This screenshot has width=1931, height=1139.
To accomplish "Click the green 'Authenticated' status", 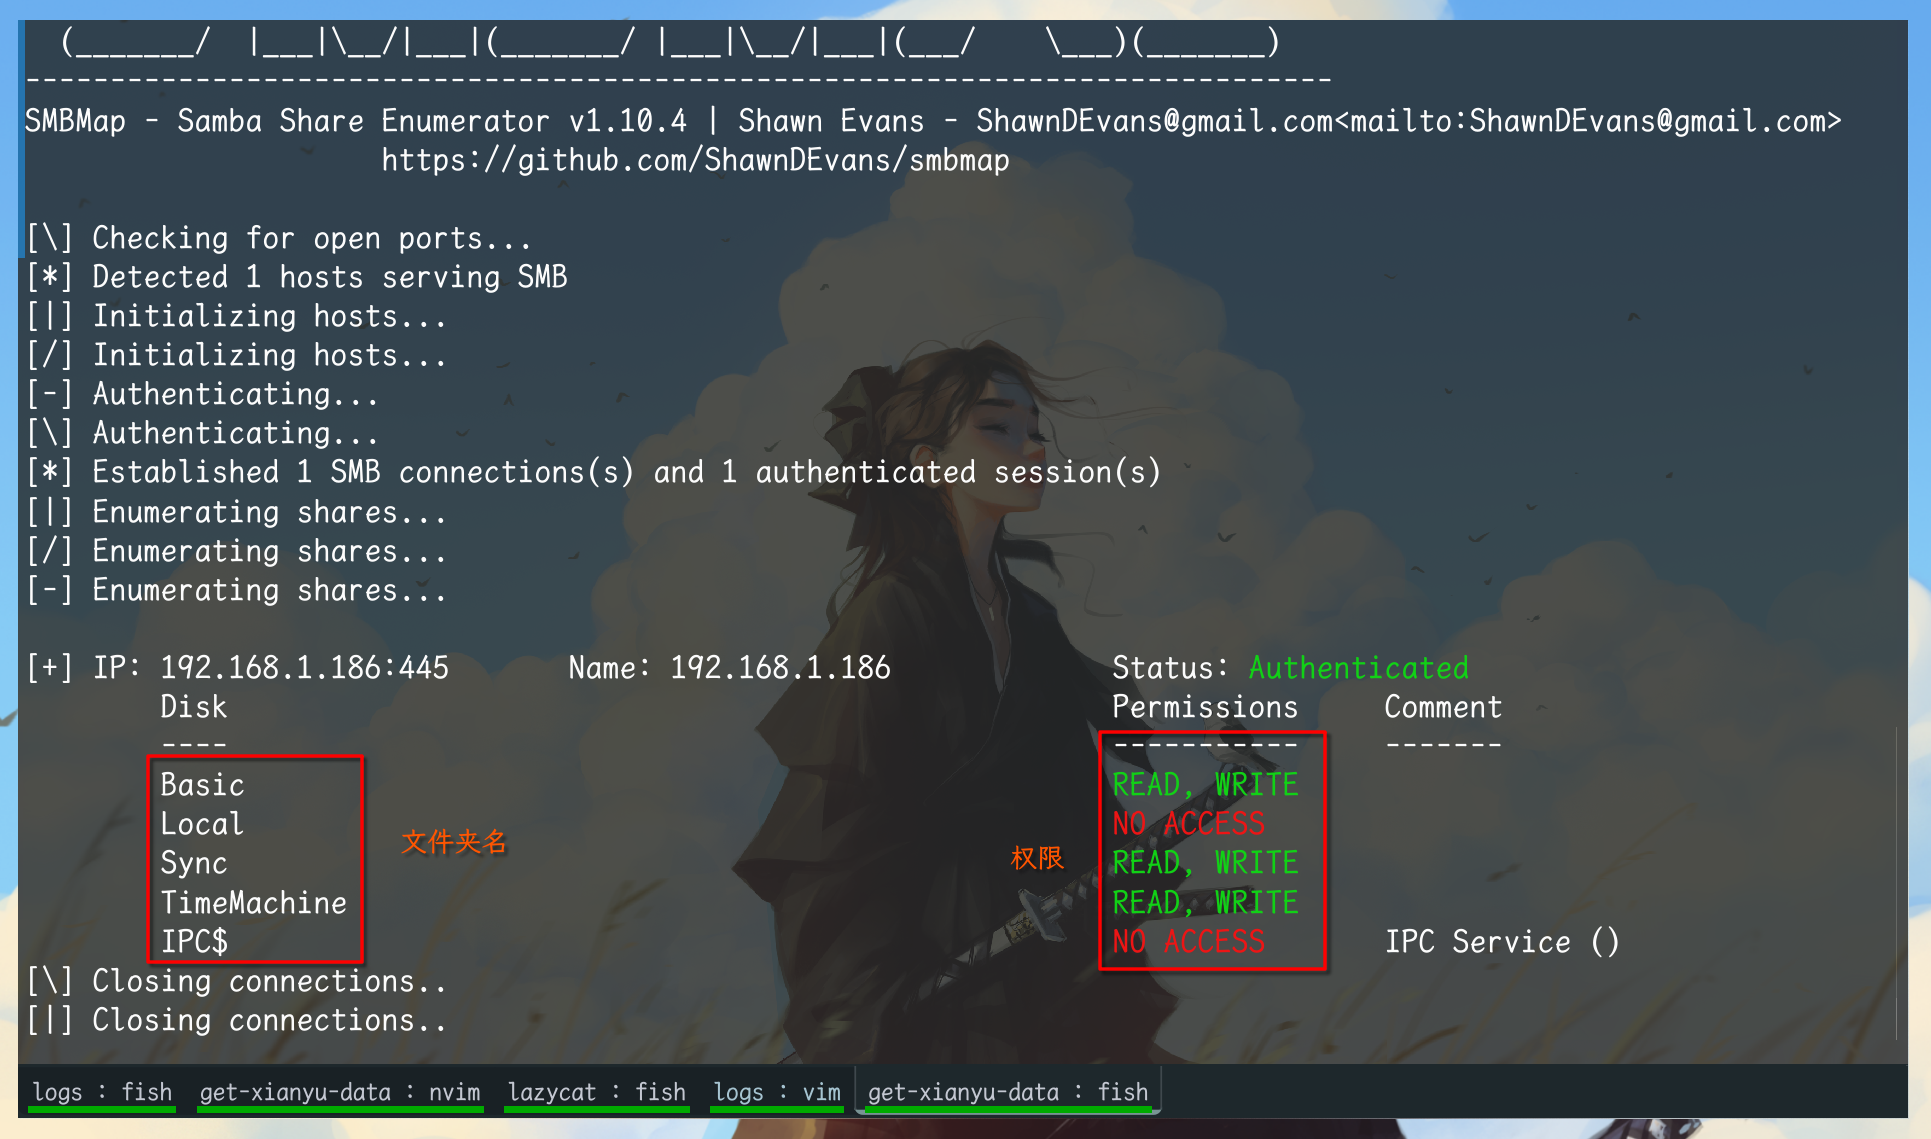I will pyautogui.click(x=1359, y=668).
